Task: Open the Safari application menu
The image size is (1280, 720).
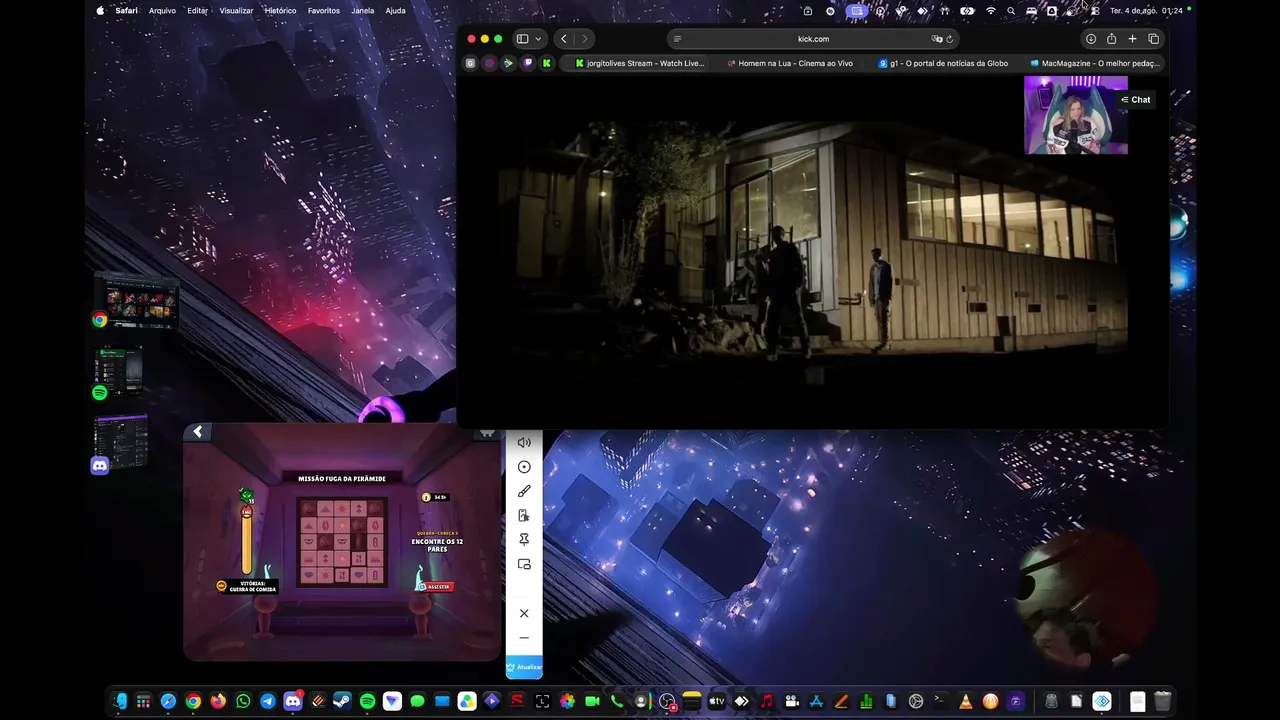Action: click(127, 10)
